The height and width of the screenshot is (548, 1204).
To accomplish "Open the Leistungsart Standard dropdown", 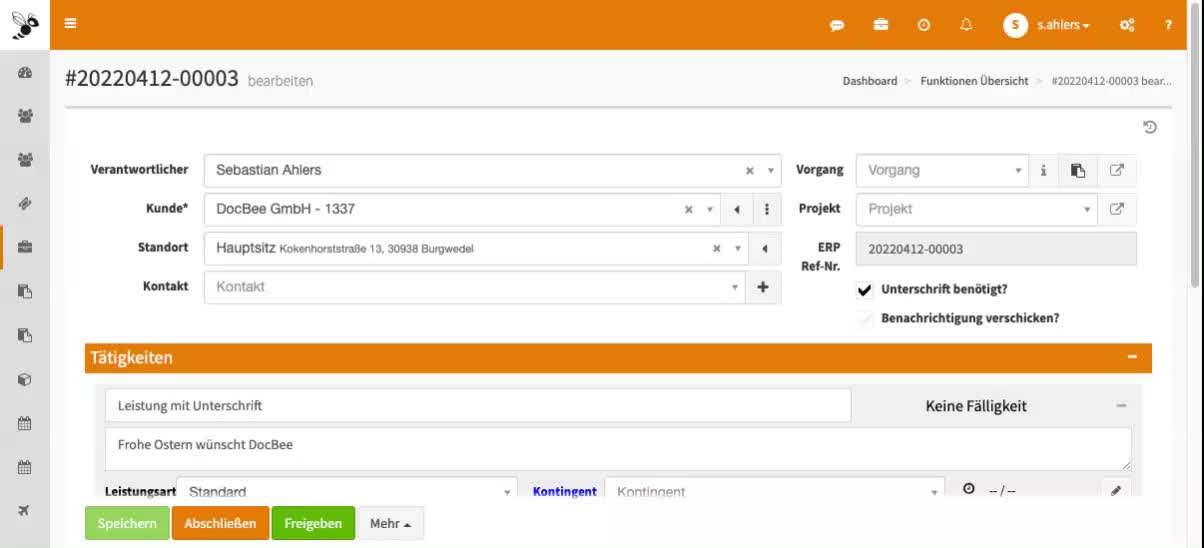I will (347, 491).
